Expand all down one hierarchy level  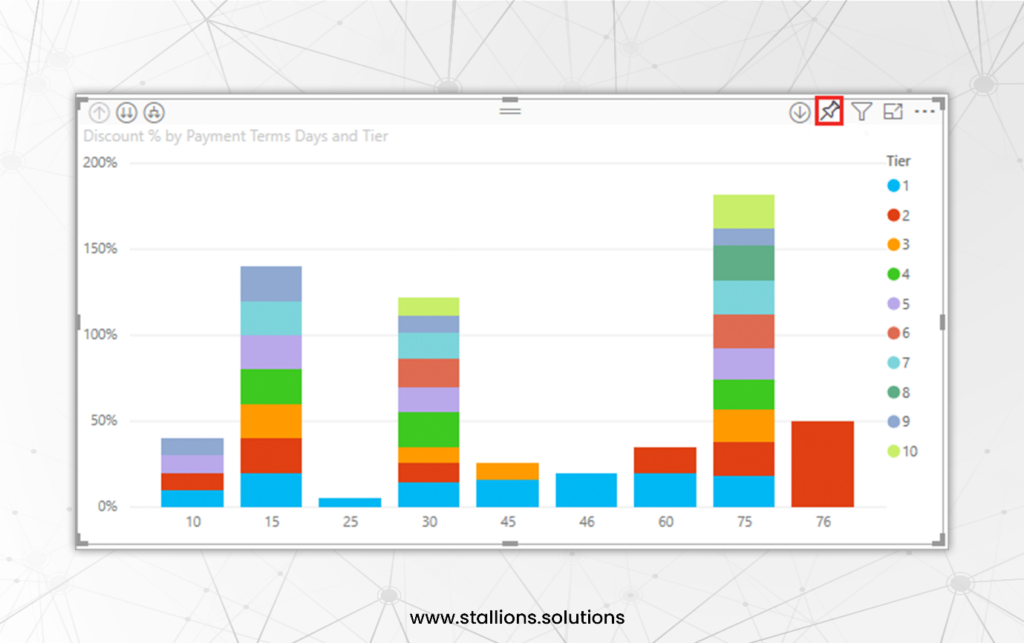(x=153, y=112)
